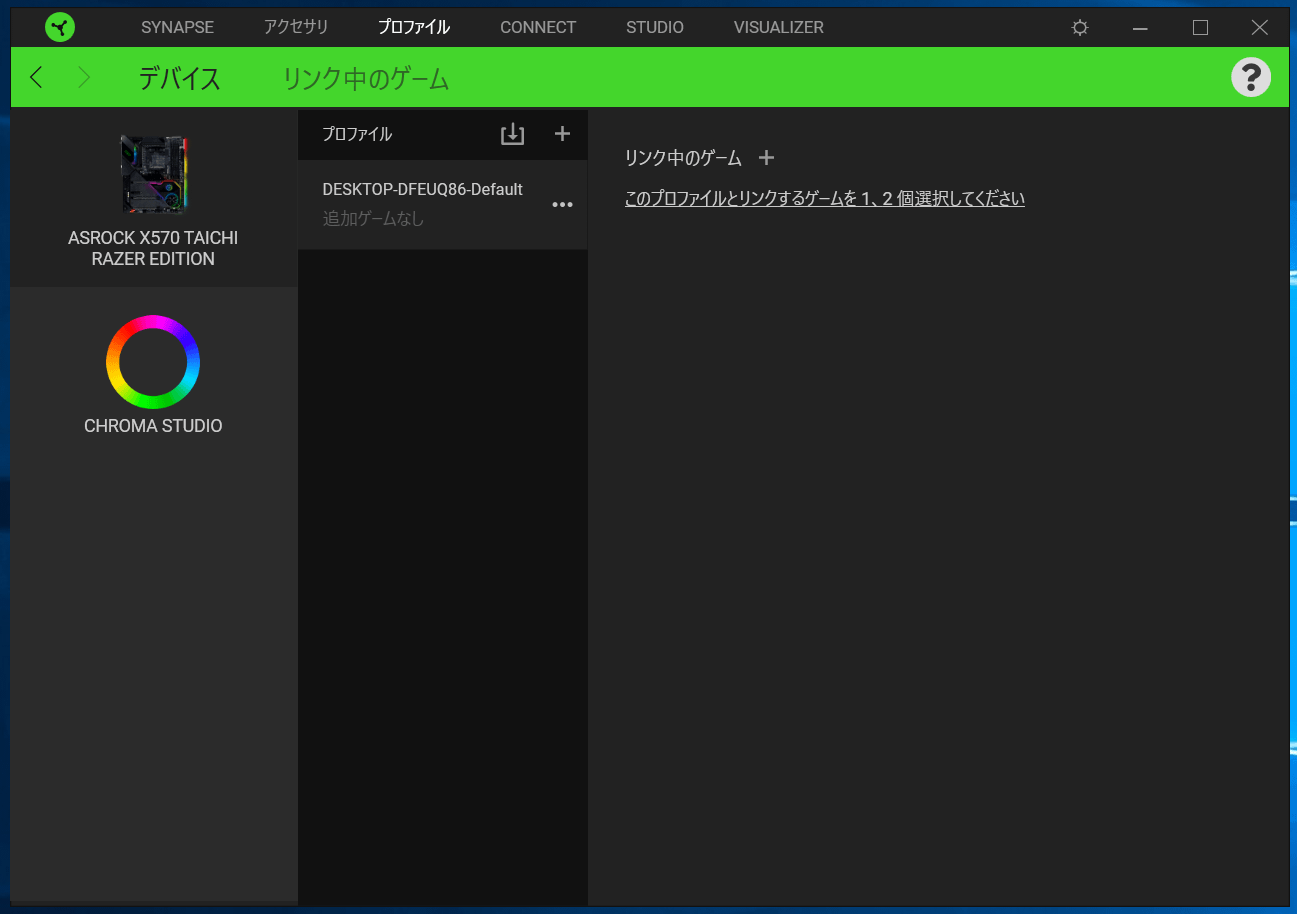Image resolution: width=1297 pixels, height=914 pixels.
Task: Open the STUDIO tab
Action: coord(655,27)
